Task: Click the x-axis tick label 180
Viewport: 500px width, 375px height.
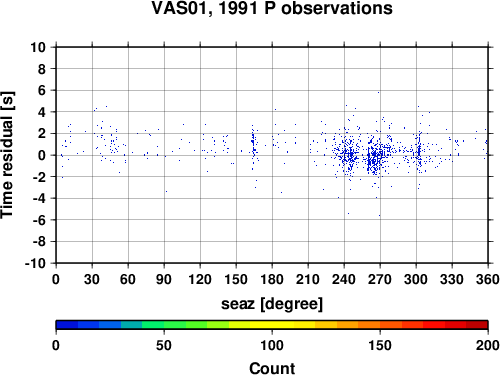Action: [272, 279]
